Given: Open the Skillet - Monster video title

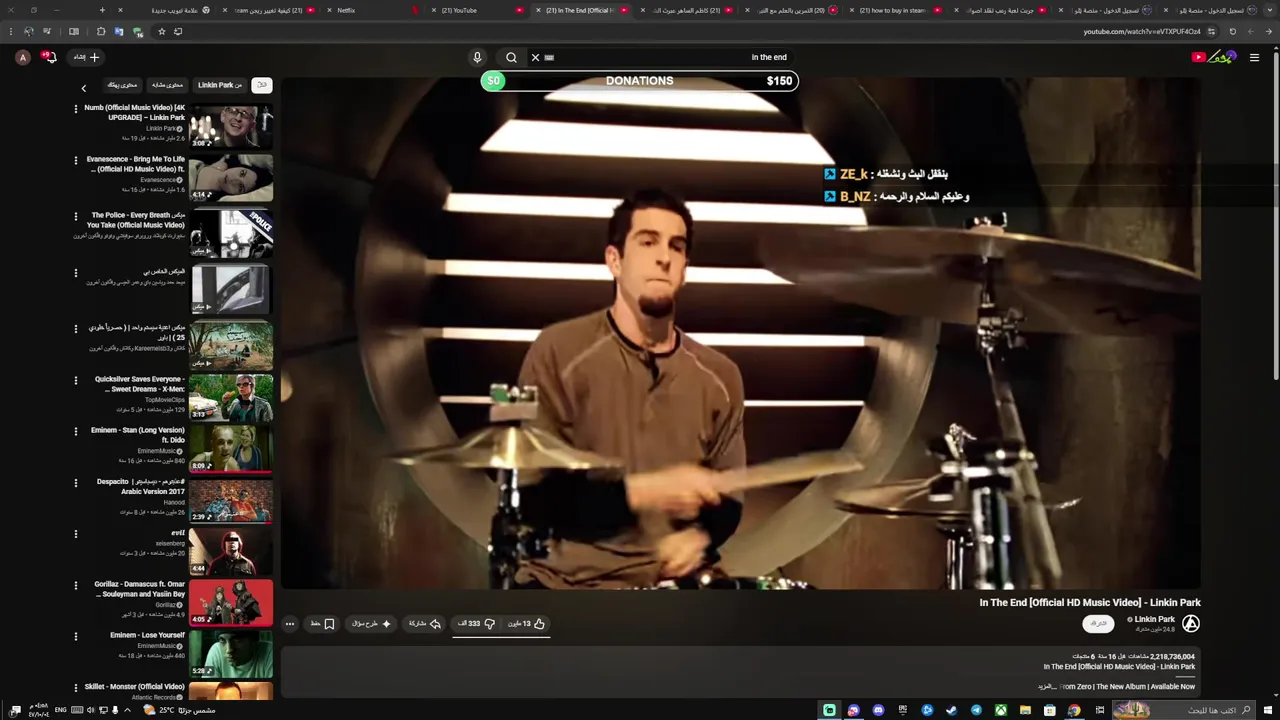Looking at the screenshot, I should point(135,686).
